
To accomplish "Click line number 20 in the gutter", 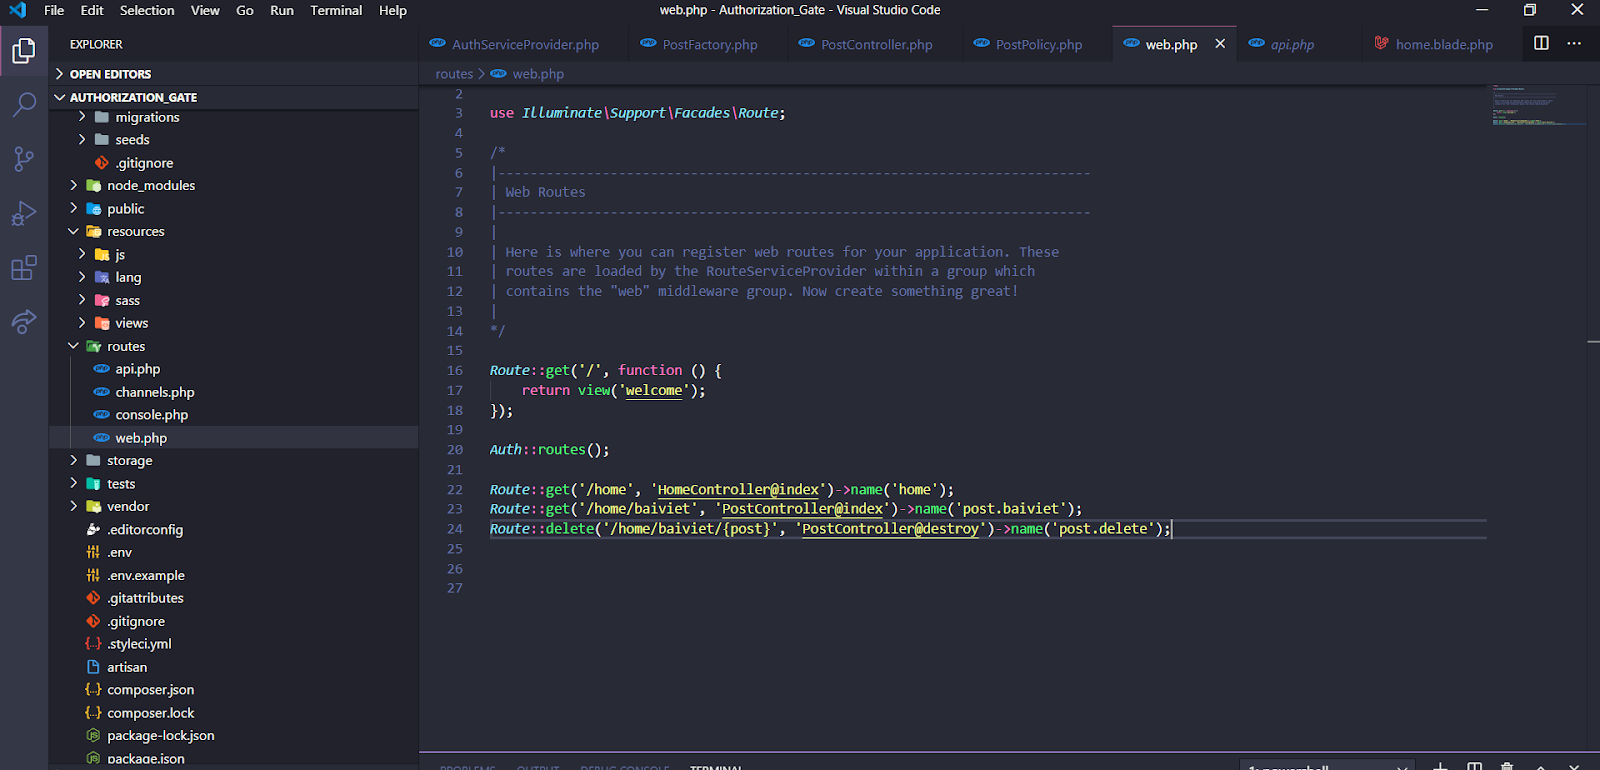I will click(455, 450).
